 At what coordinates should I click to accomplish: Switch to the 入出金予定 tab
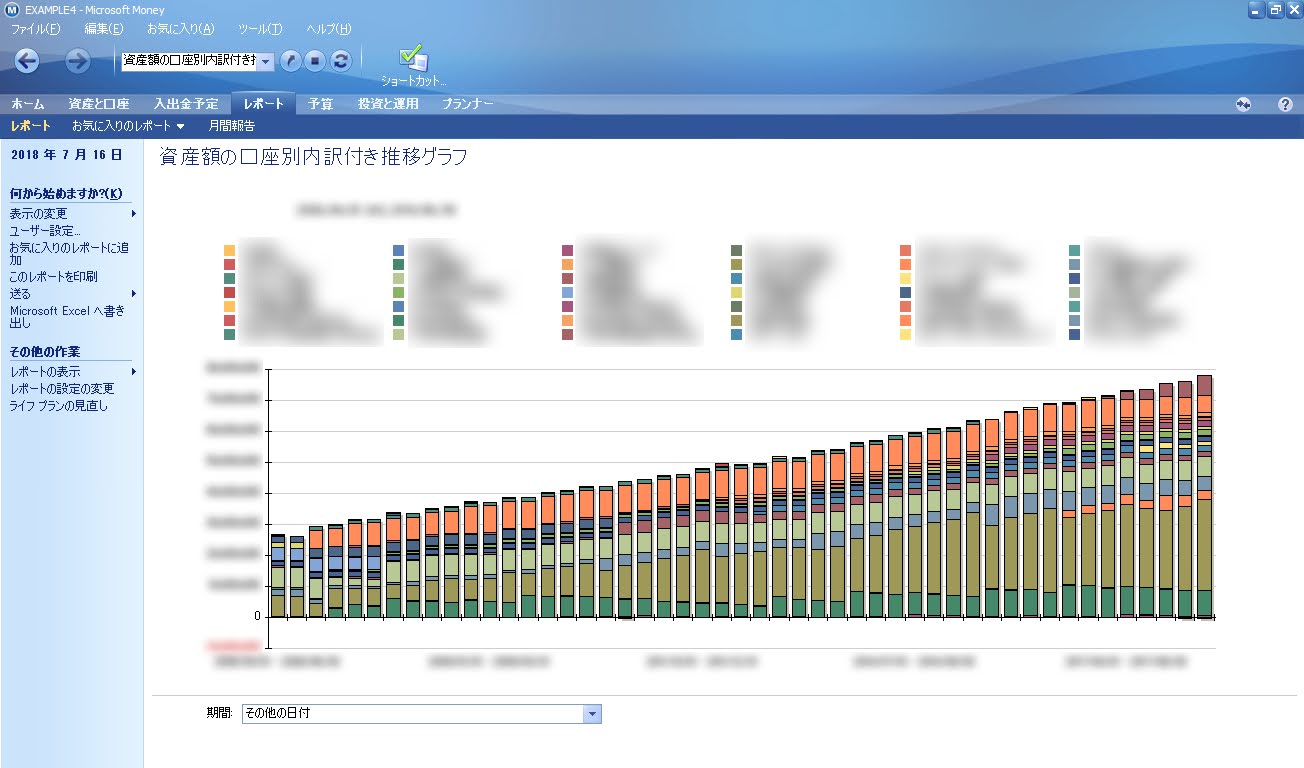click(x=186, y=104)
